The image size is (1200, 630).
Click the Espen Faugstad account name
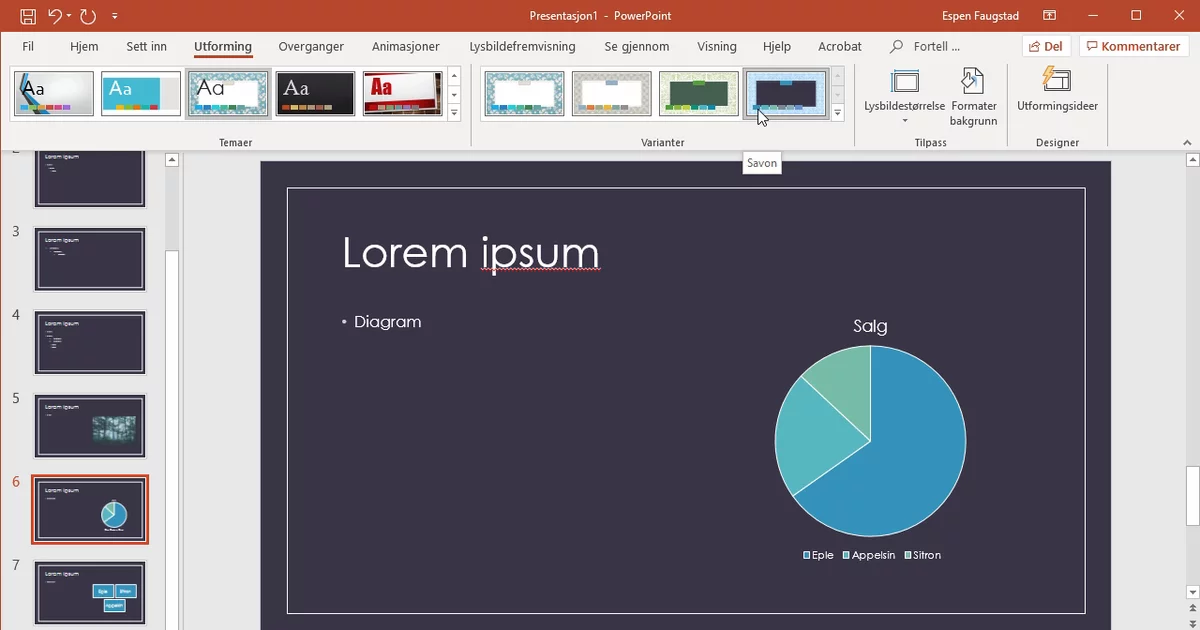coord(981,16)
